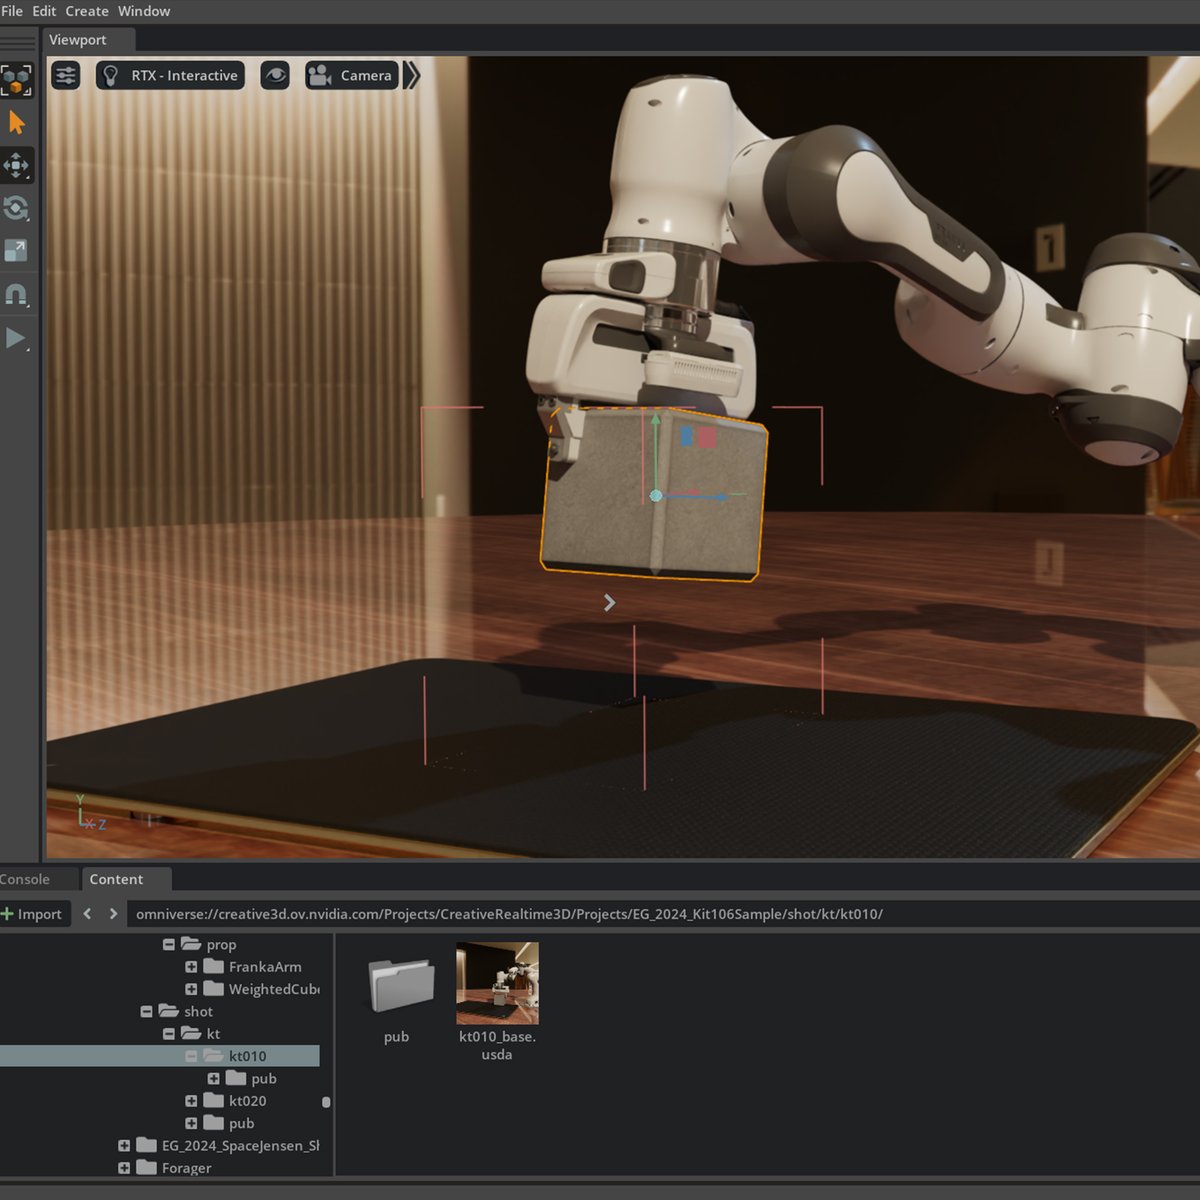Open viewport settings sliders icon
Screen dimensions: 1200x1200
click(x=66, y=75)
